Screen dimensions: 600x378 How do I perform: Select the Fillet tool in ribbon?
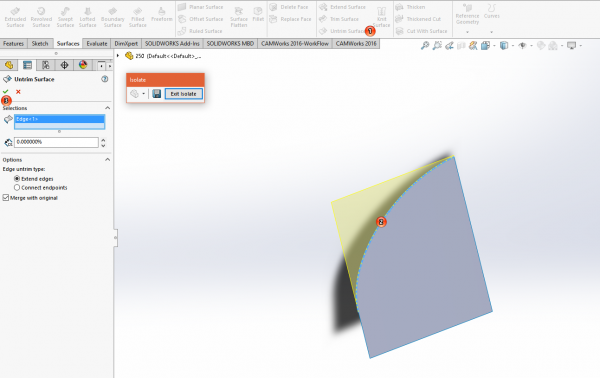[x=258, y=14]
